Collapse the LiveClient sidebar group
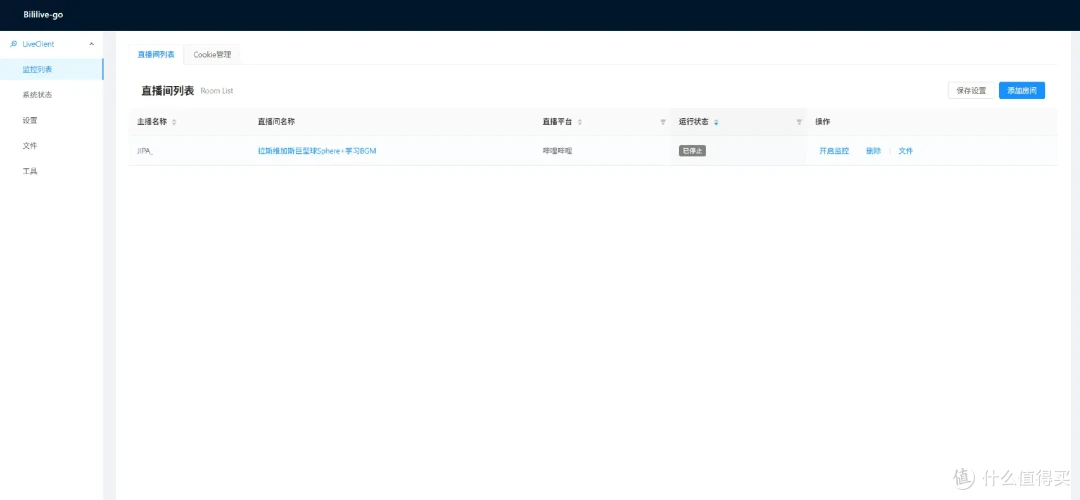The image size is (1080, 500). (92, 44)
